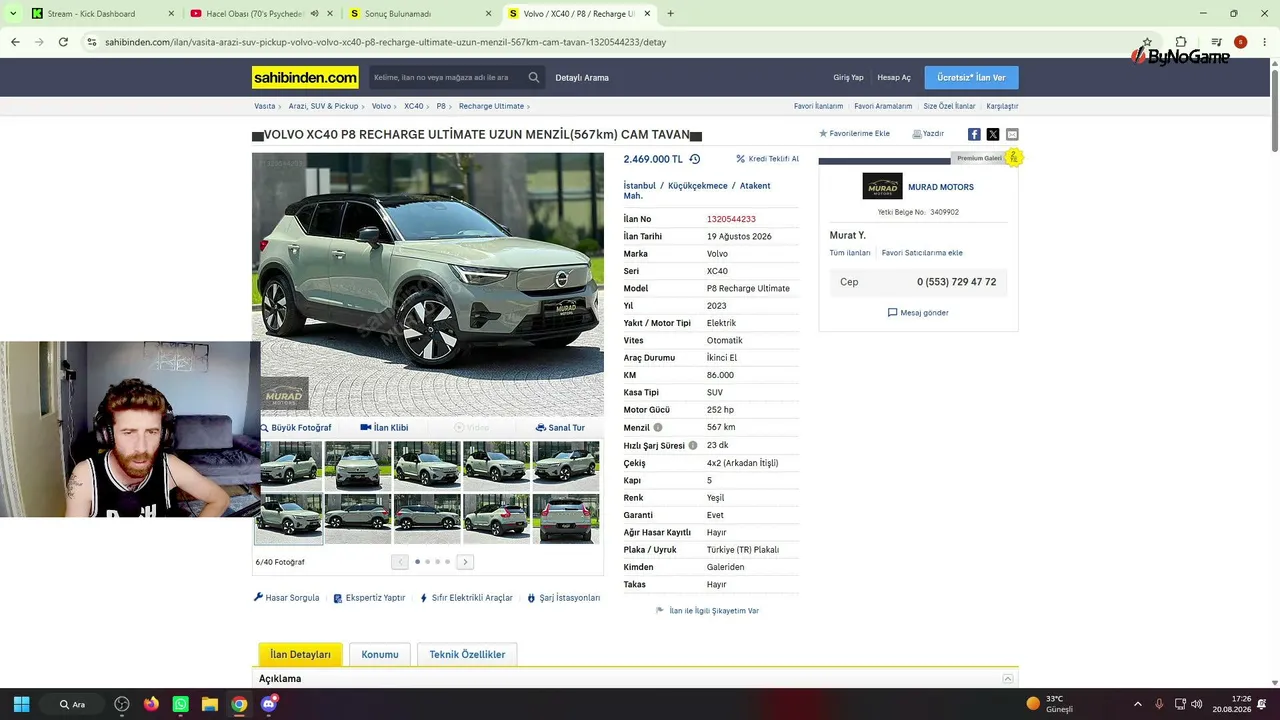The width and height of the screenshot is (1280, 720).
Task: Click the Karşılaştır link
Action: pyautogui.click(x=1002, y=106)
